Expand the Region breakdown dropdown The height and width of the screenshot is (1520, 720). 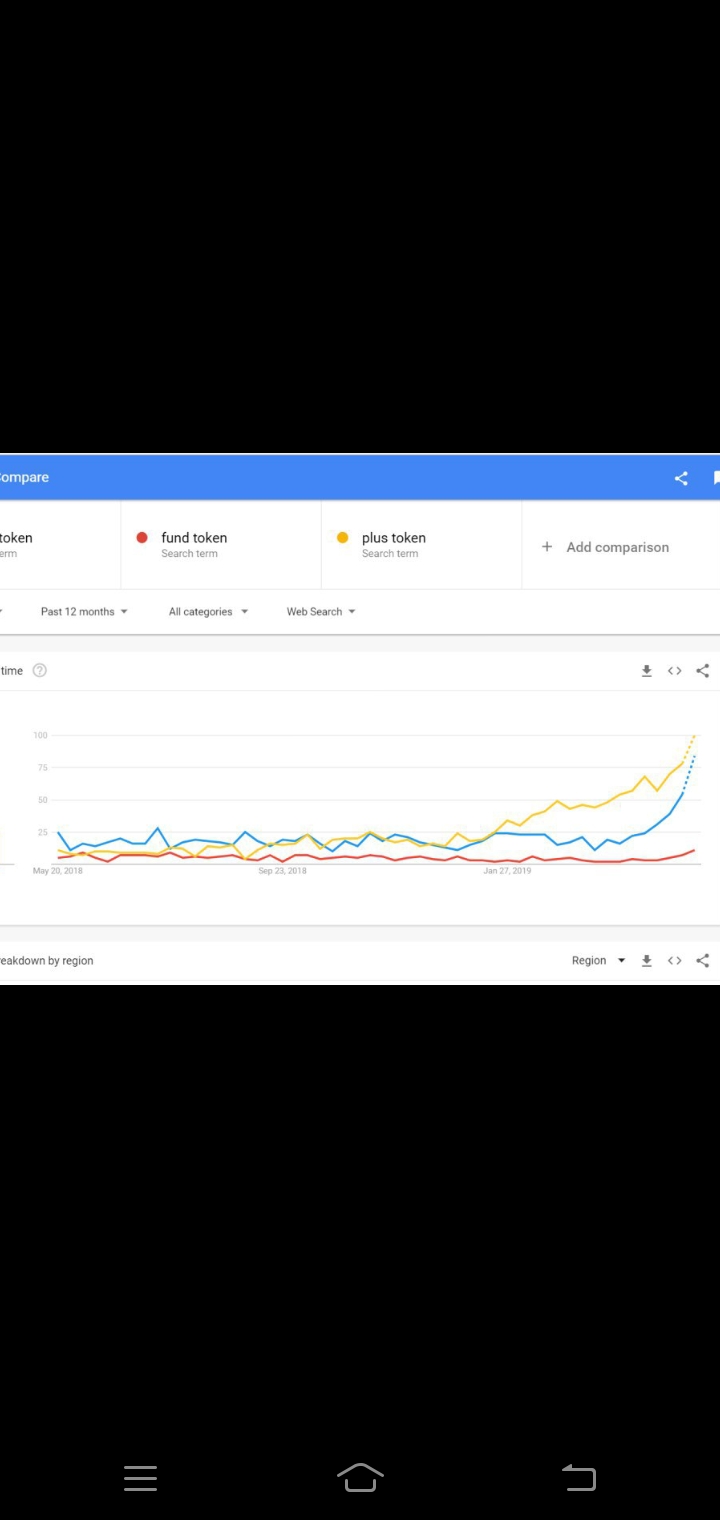(x=598, y=961)
